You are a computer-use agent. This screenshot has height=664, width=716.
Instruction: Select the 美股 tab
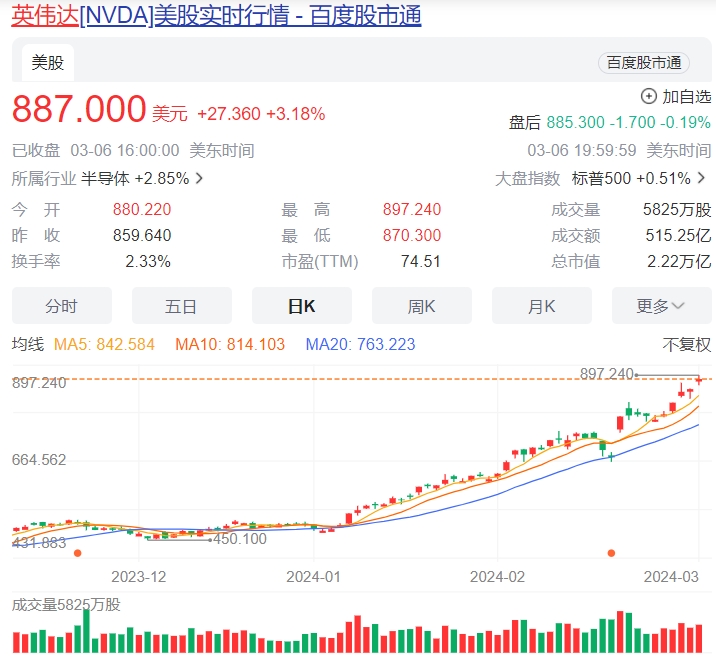(47, 63)
